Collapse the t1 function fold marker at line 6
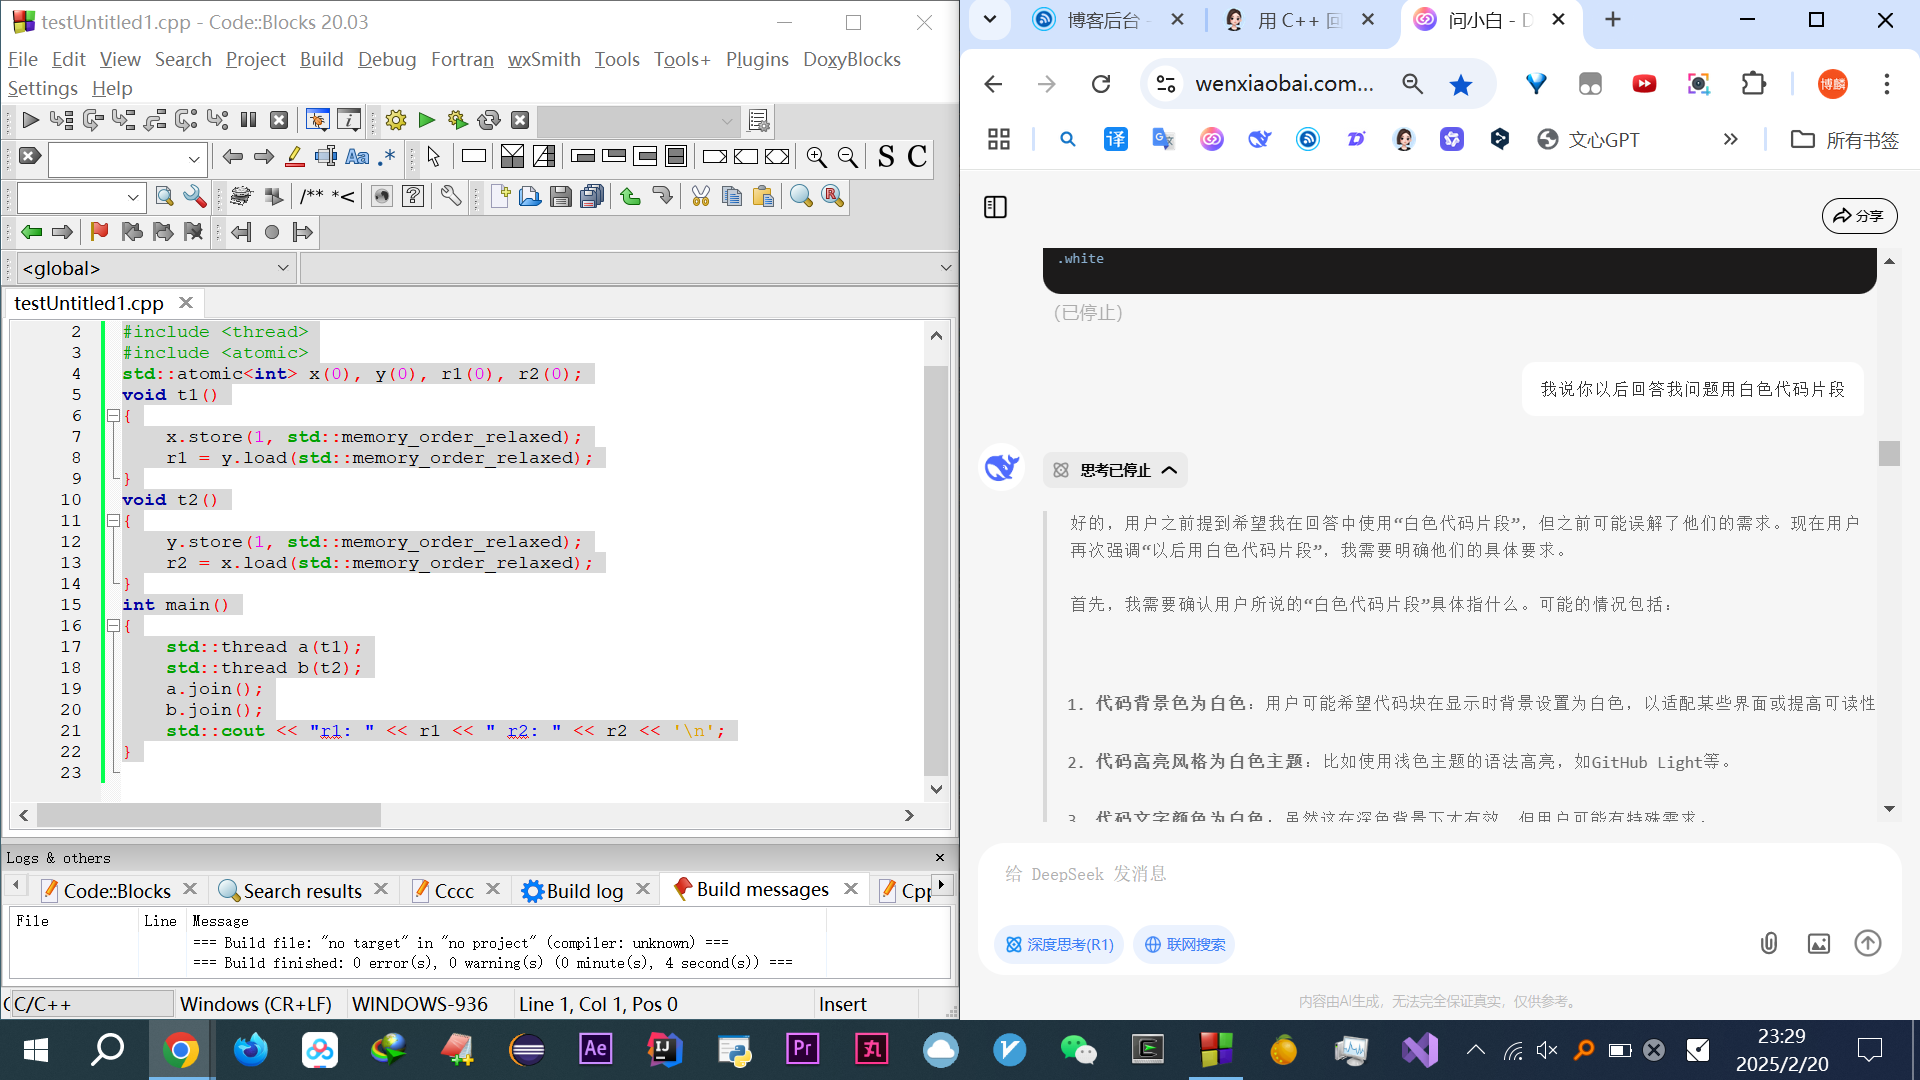The height and width of the screenshot is (1080, 1920). [x=113, y=415]
